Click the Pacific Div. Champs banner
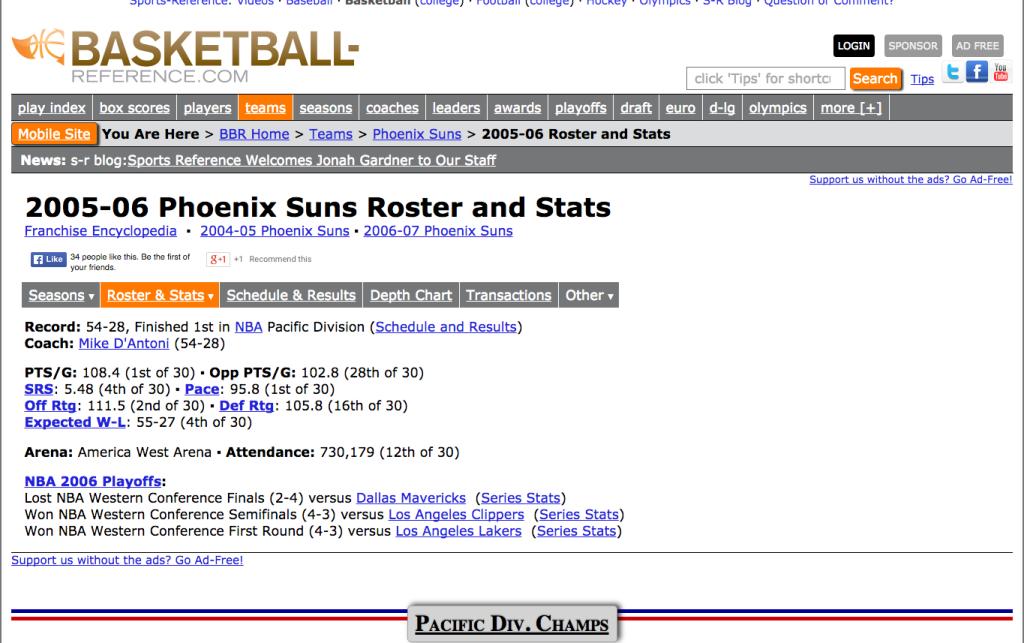1024x643 pixels. click(512, 623)
